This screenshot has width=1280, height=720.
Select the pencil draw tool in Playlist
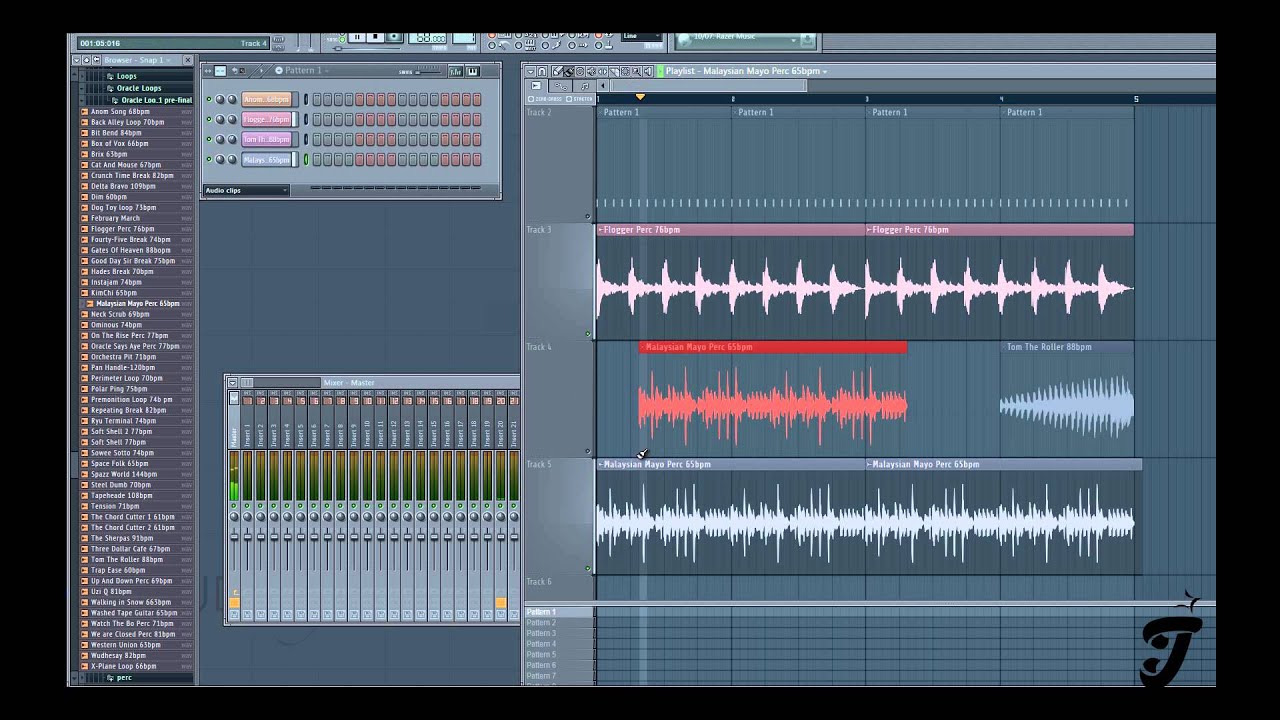pyautogui.click(x=557, y=71)
